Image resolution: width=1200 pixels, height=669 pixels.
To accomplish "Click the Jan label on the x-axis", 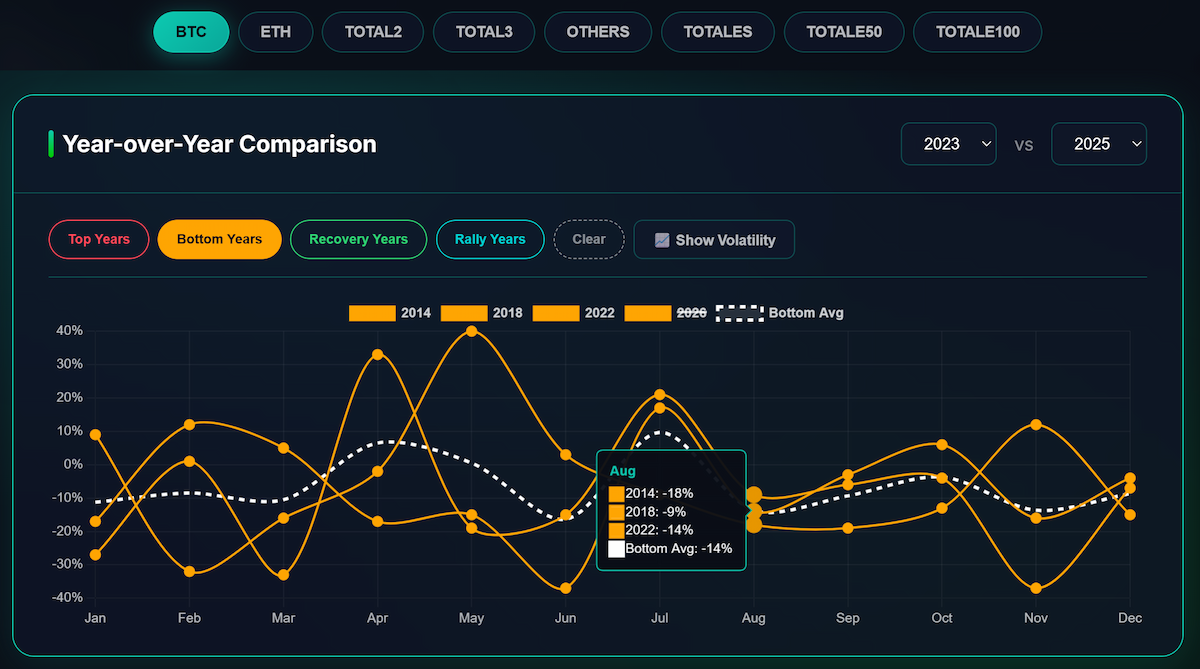I will 95,618.
